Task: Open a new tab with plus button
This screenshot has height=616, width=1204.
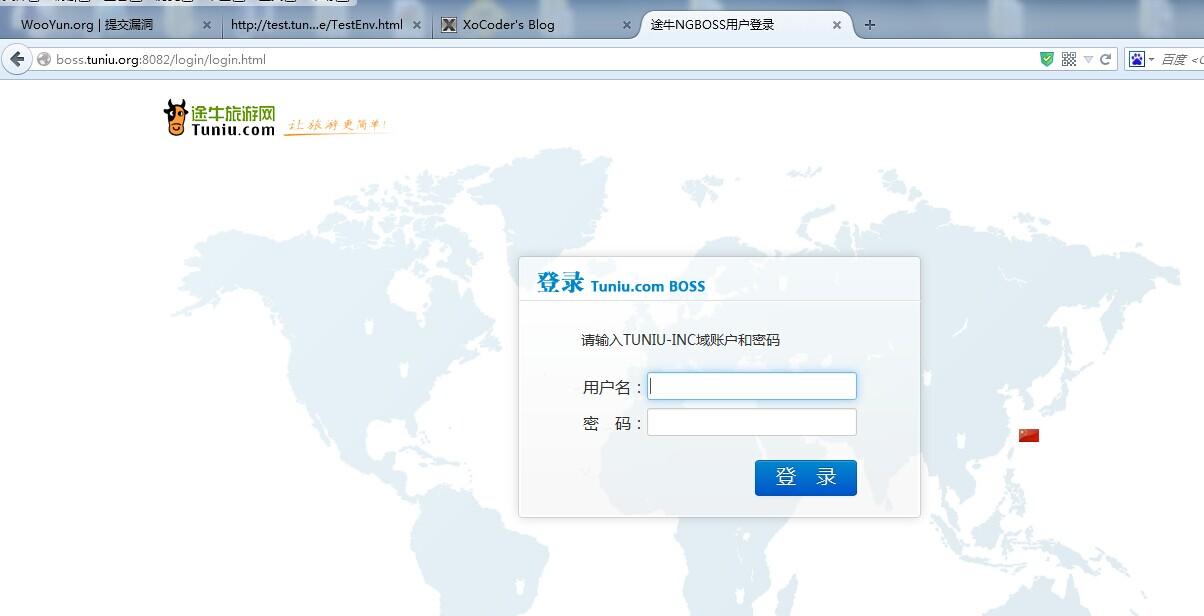Action: click(x=870, y=25)
